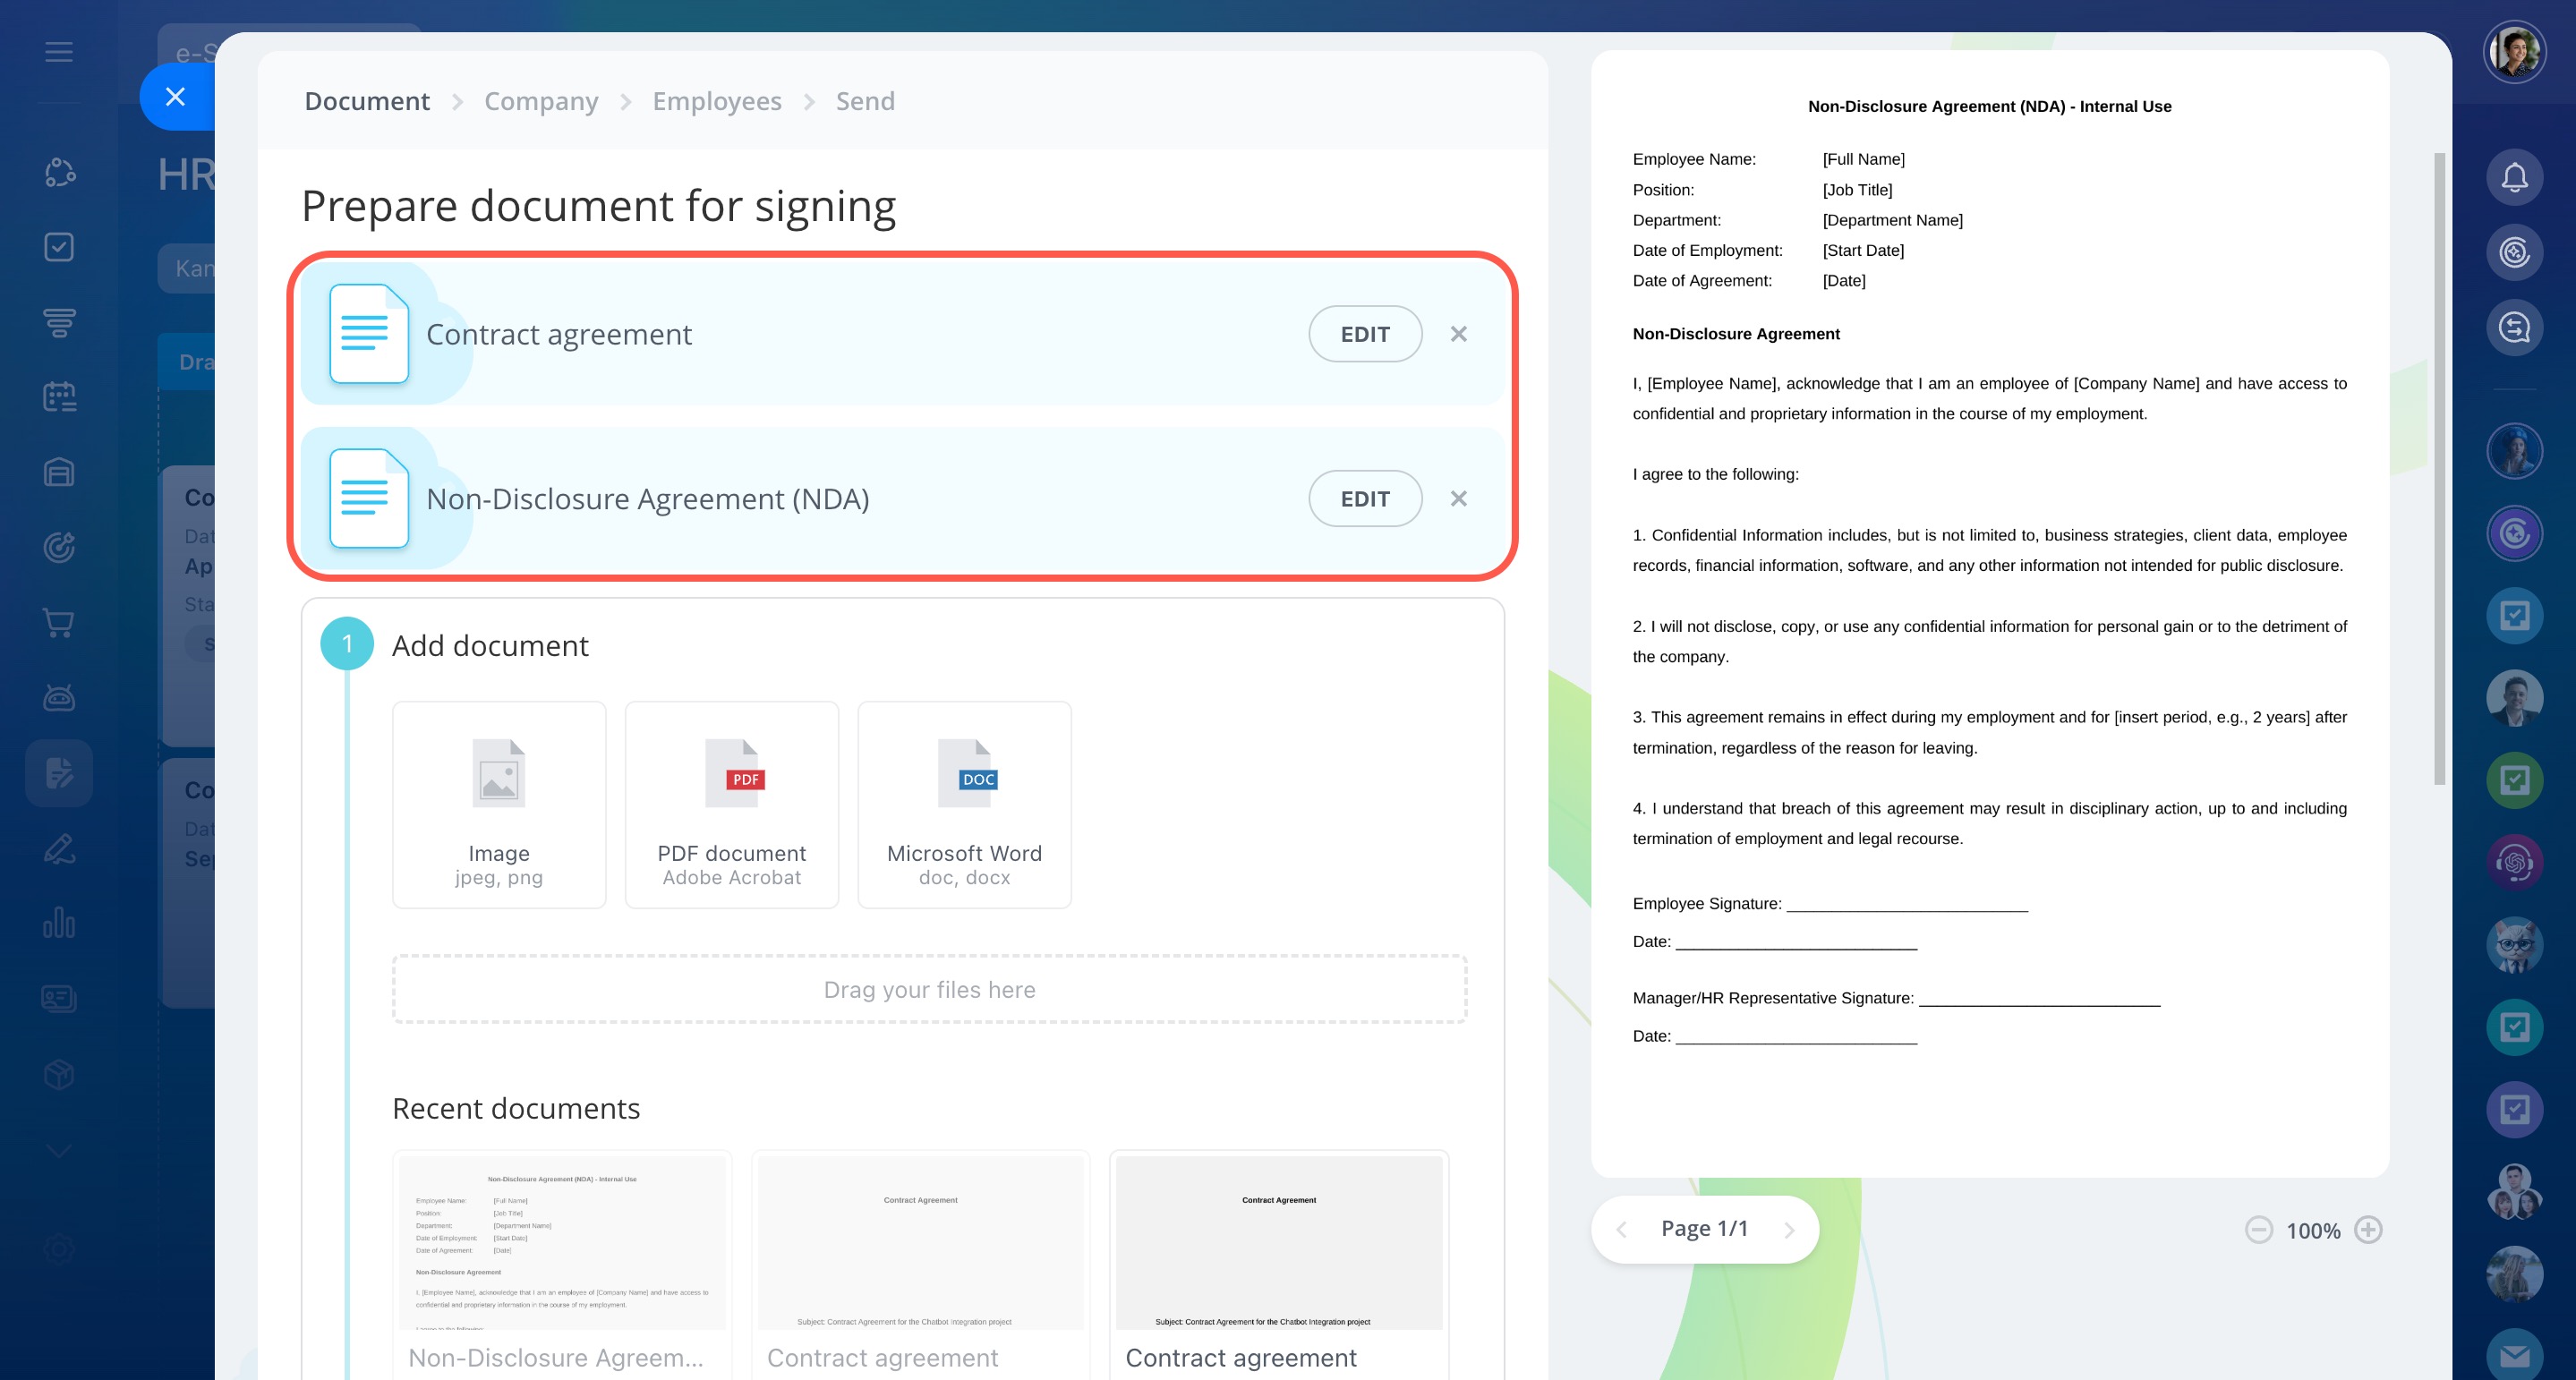Go to the Employees step in the breadcrumb
The image size is (2576, 1380).
coord(717,101)
